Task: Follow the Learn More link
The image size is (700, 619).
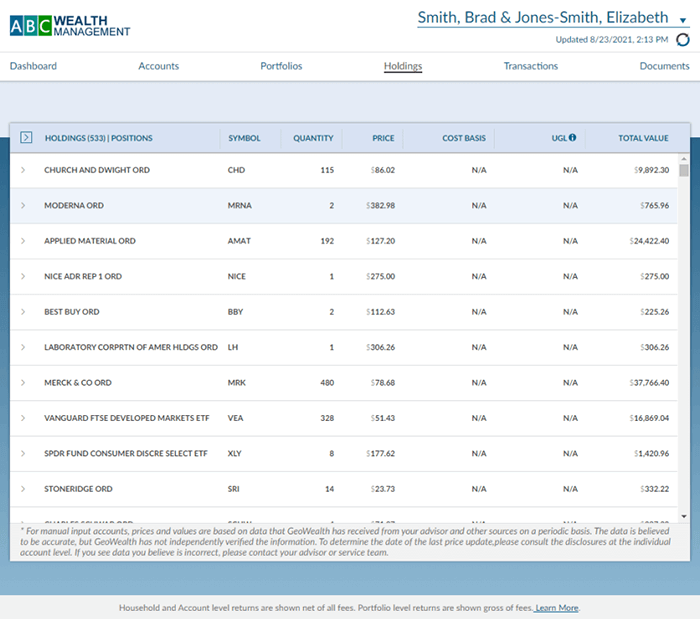Action: coord(557,608)
